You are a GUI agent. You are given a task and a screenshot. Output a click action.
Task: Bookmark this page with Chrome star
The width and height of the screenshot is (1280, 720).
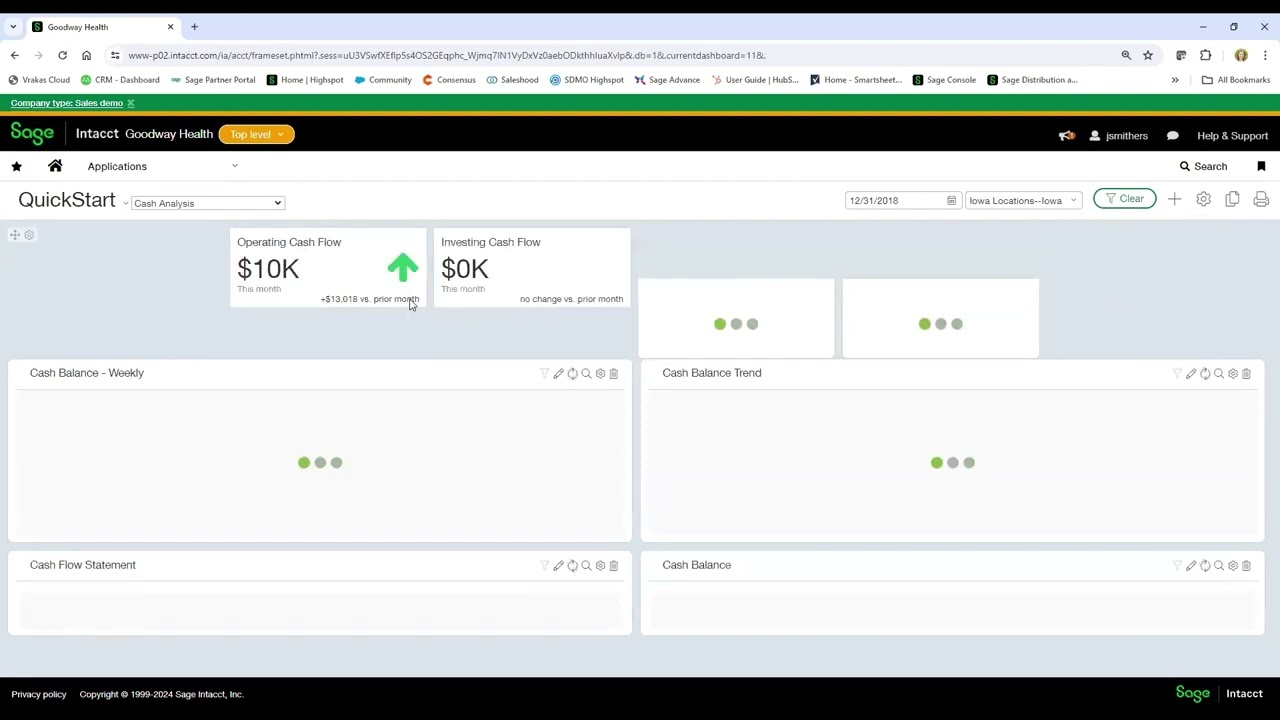point(1148,55)
